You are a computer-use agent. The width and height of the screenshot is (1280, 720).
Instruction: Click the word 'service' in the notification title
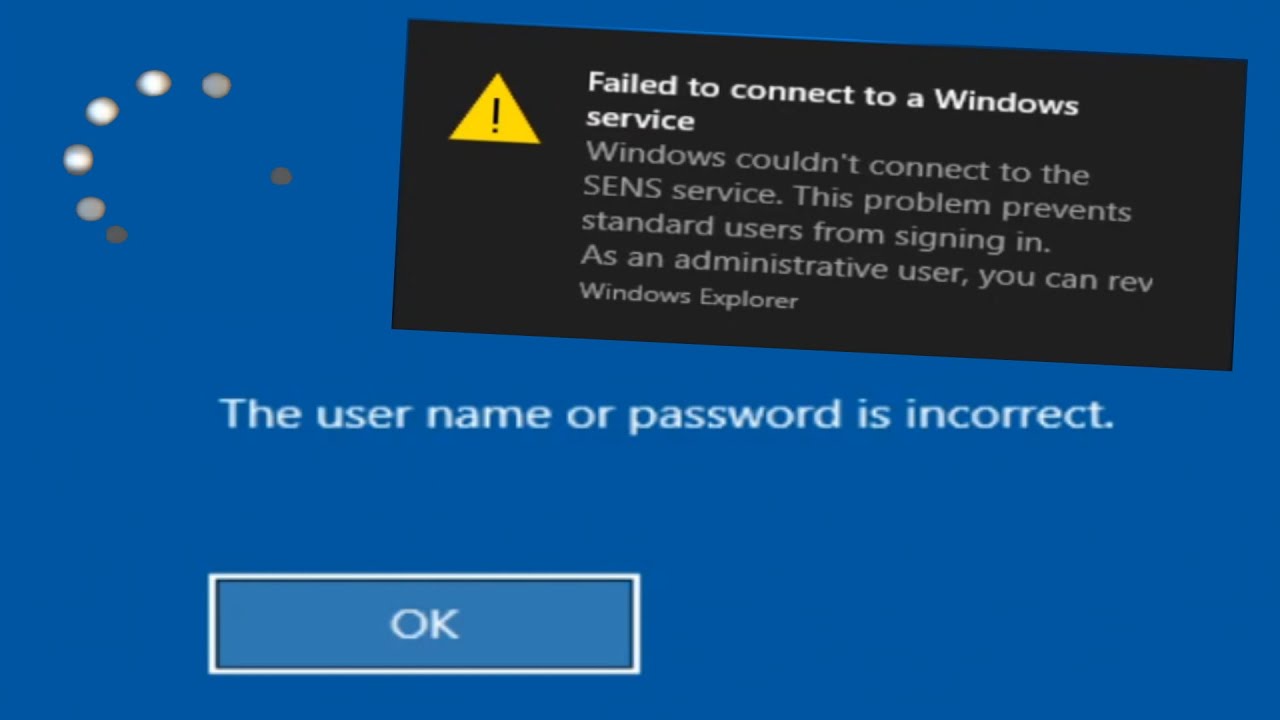pos(640,120)
